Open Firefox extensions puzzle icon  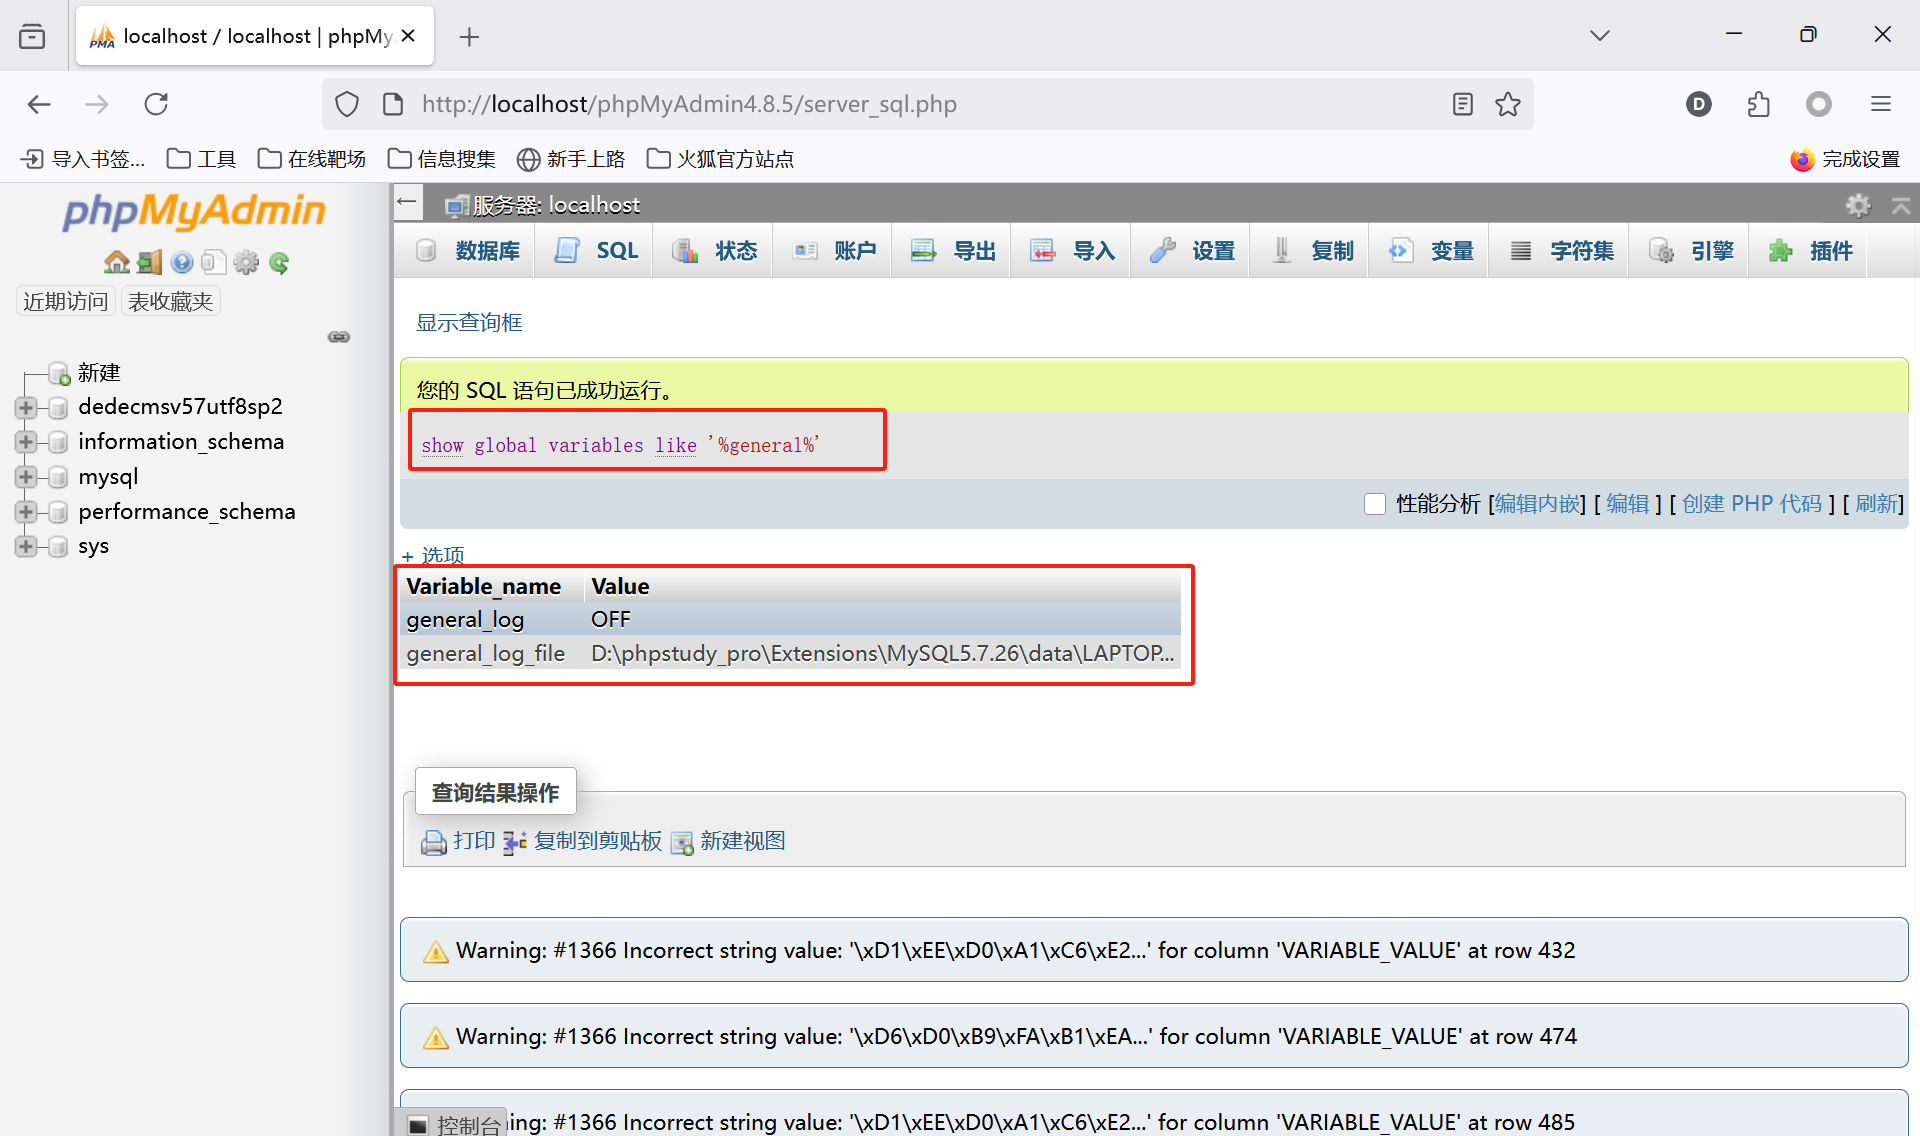point(1759,104)
